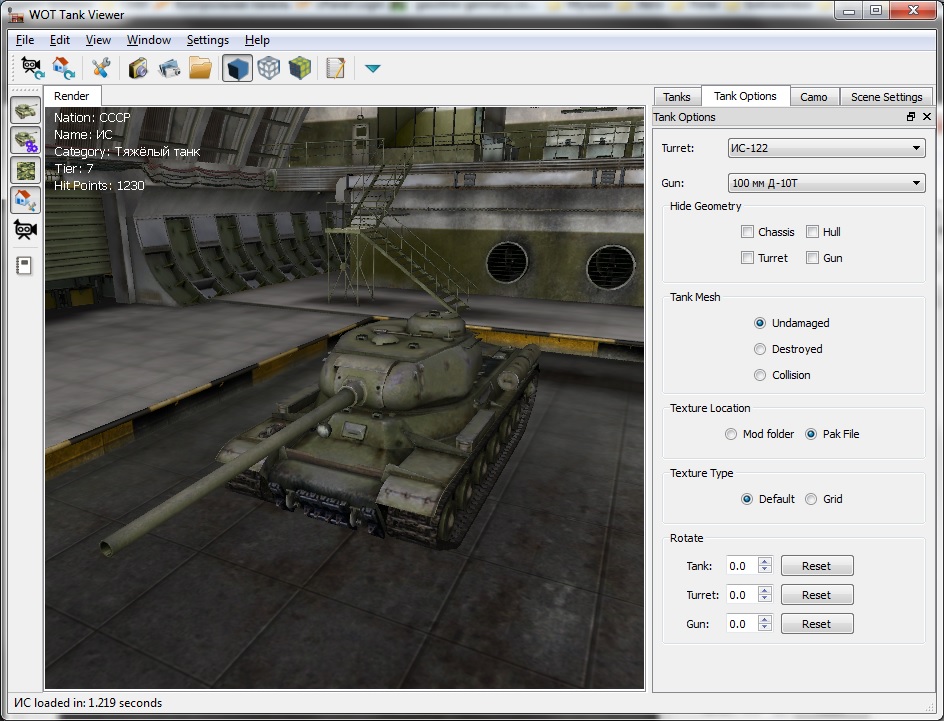
Task: Open the Settings menu
Action: (207, 40)
